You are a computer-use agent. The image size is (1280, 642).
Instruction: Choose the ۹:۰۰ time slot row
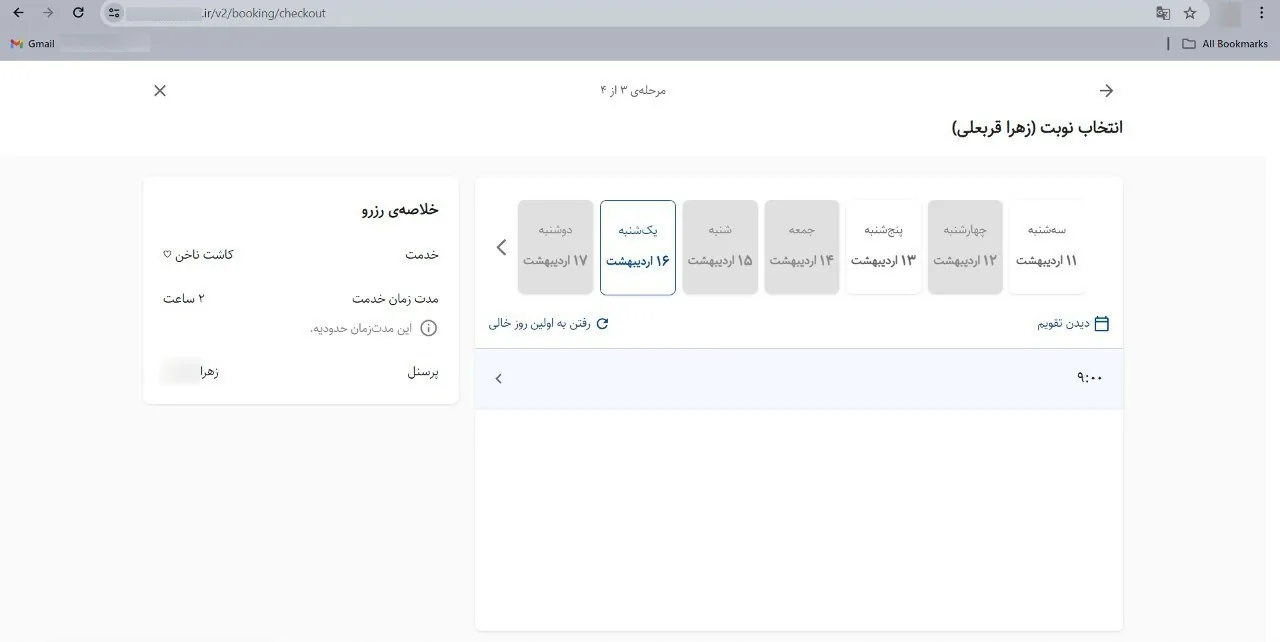[x=799, y=378]
